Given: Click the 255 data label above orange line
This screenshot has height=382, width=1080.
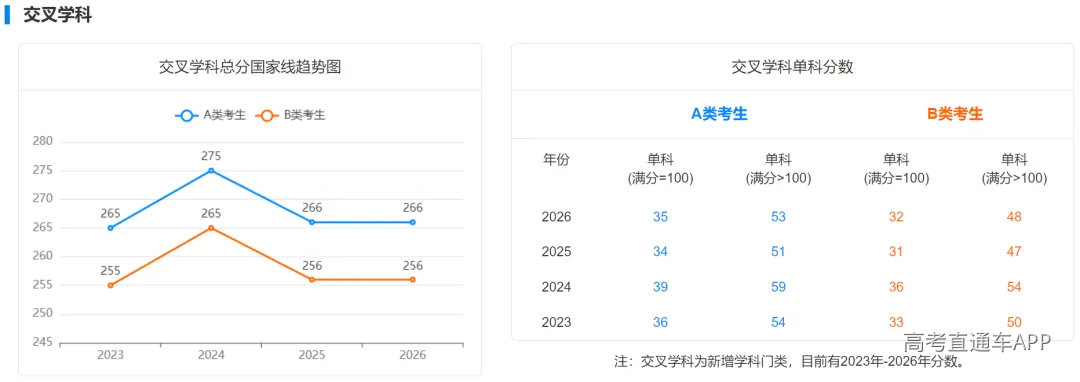Looking at the screenshot, I should pyautogui.click(x=110, y=270).
